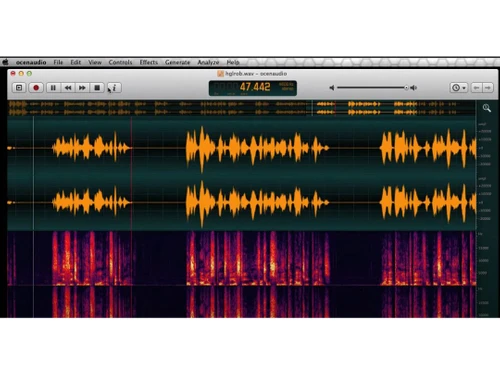Open the Effects menu
The image size is (500, 375).
coord(149,62)
